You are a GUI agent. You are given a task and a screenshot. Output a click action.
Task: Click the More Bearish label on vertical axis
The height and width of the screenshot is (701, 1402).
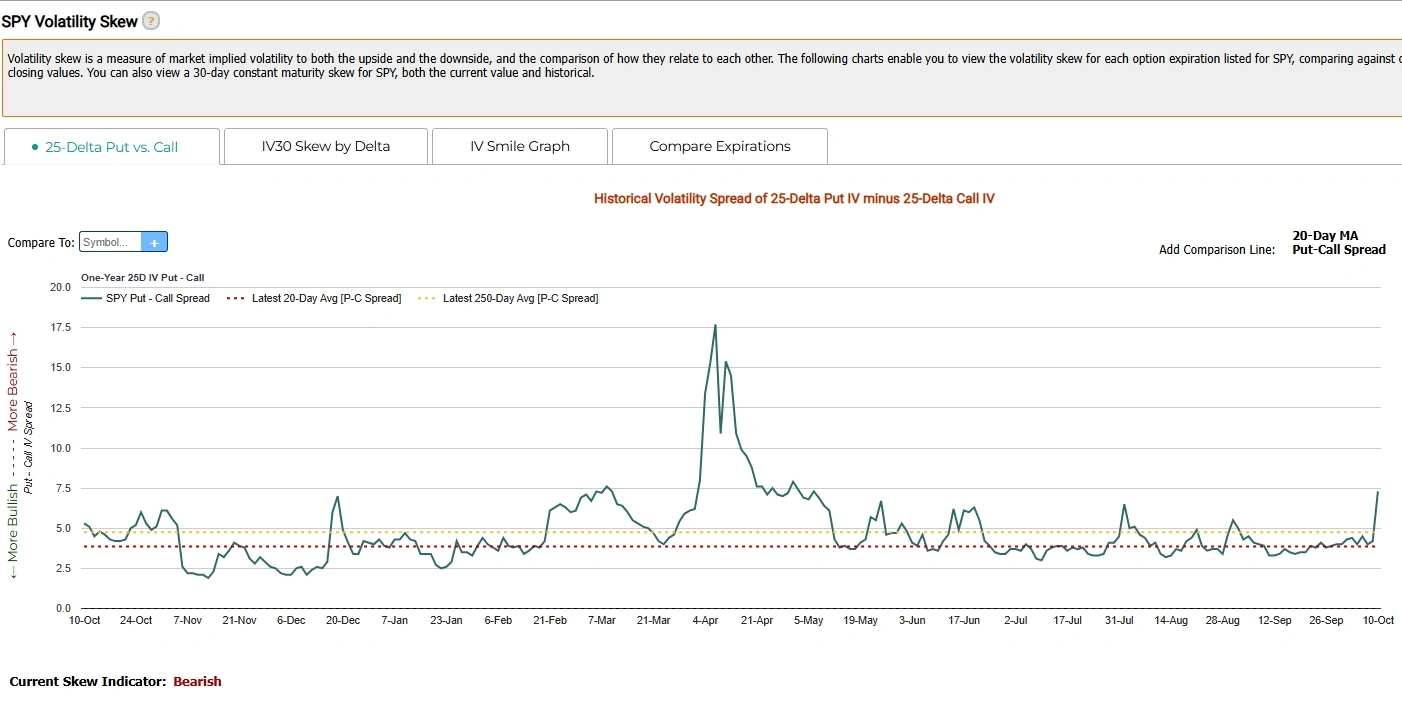14,390
